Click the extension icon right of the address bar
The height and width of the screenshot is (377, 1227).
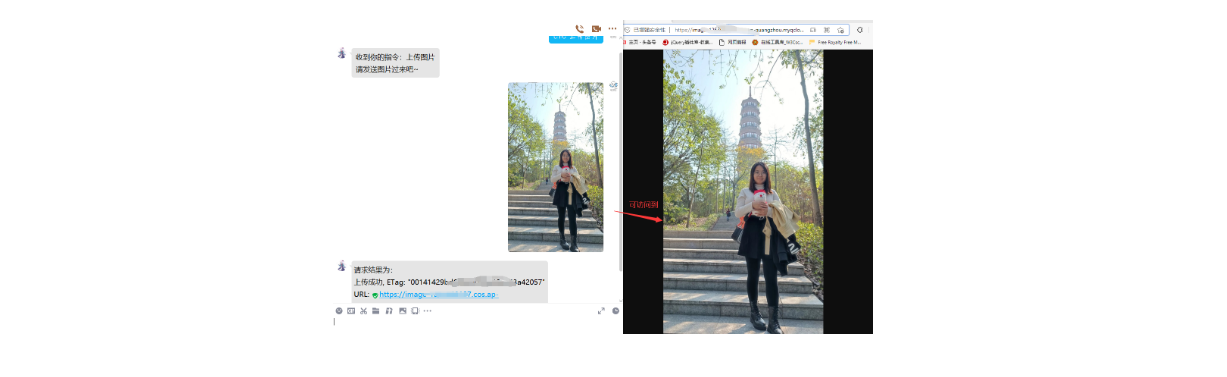coord(860,30)
